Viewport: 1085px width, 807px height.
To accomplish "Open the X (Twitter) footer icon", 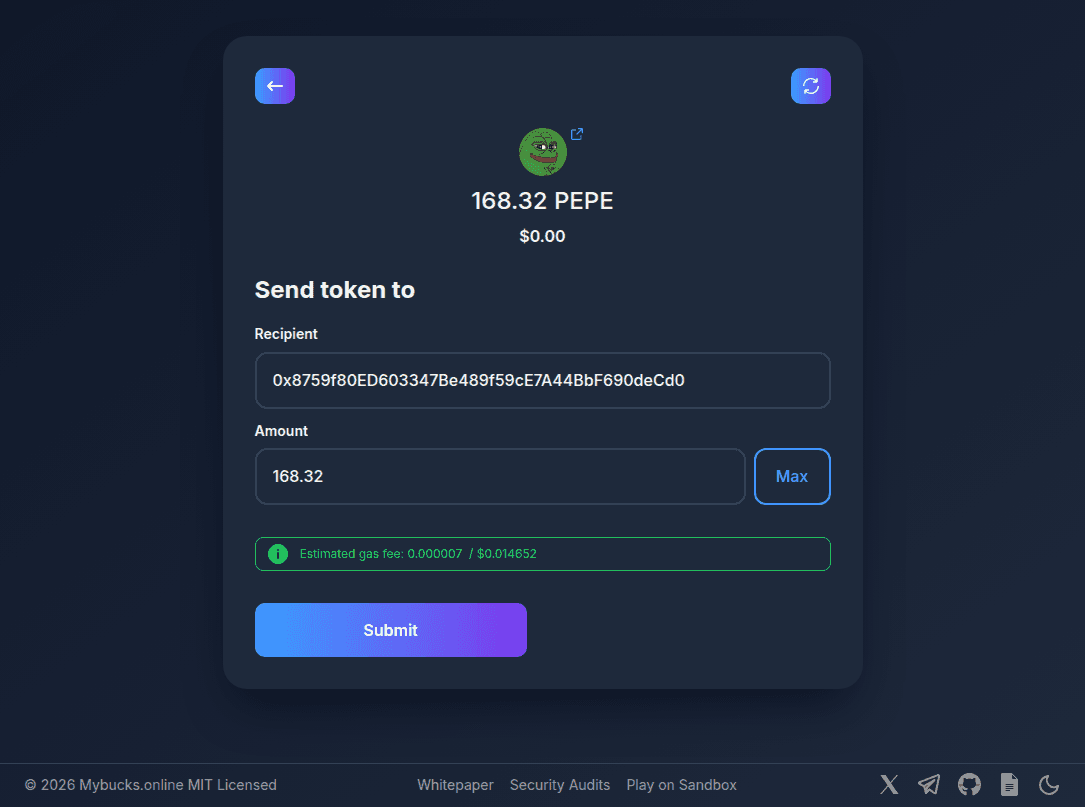I will [889, 784].
